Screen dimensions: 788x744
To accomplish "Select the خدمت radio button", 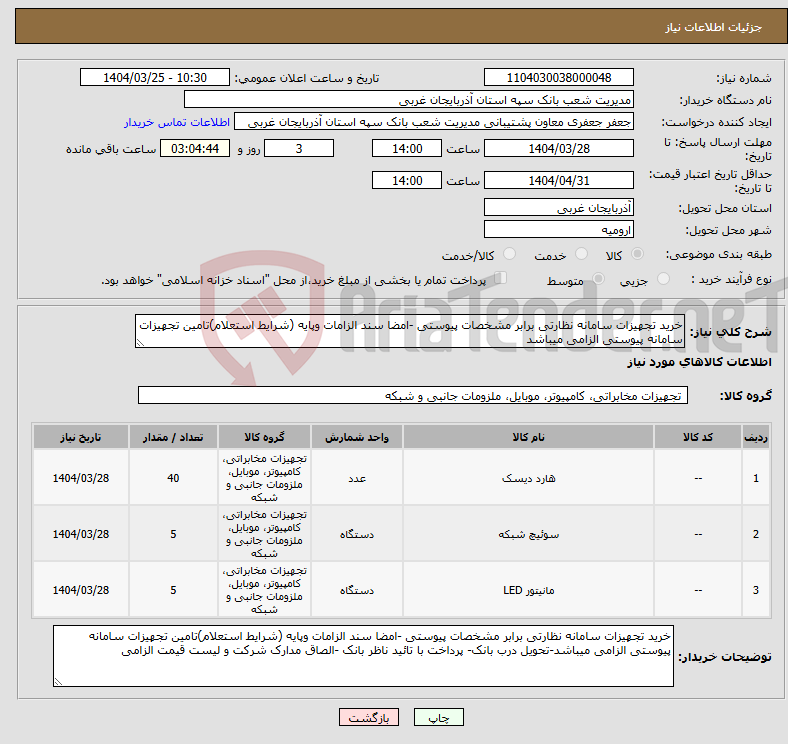I will click(x=581, y=254).
